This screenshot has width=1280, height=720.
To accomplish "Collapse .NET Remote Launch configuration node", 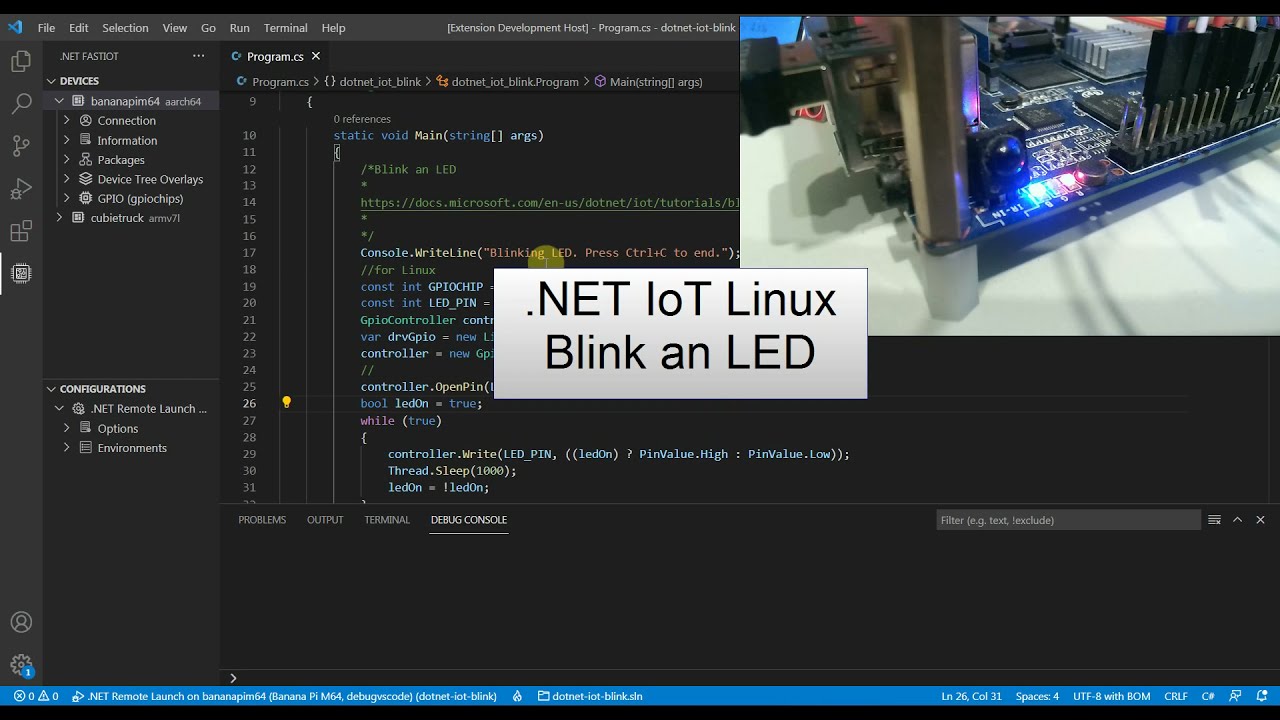I will pos(59,409).
